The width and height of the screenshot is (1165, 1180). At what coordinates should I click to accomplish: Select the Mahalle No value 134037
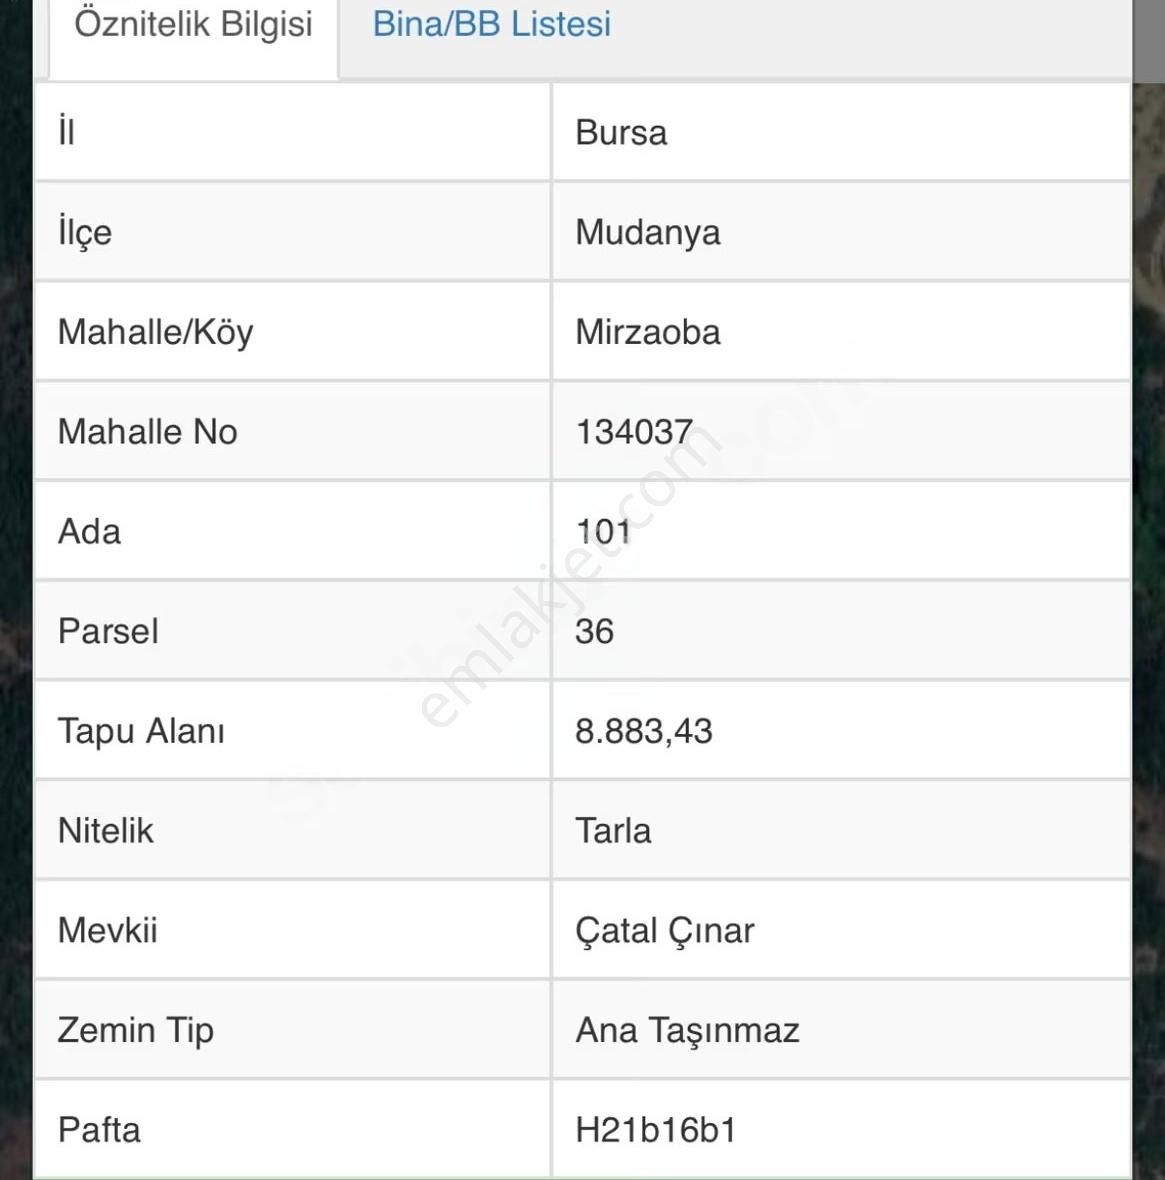pyautogui.click(x=634, y=432)
